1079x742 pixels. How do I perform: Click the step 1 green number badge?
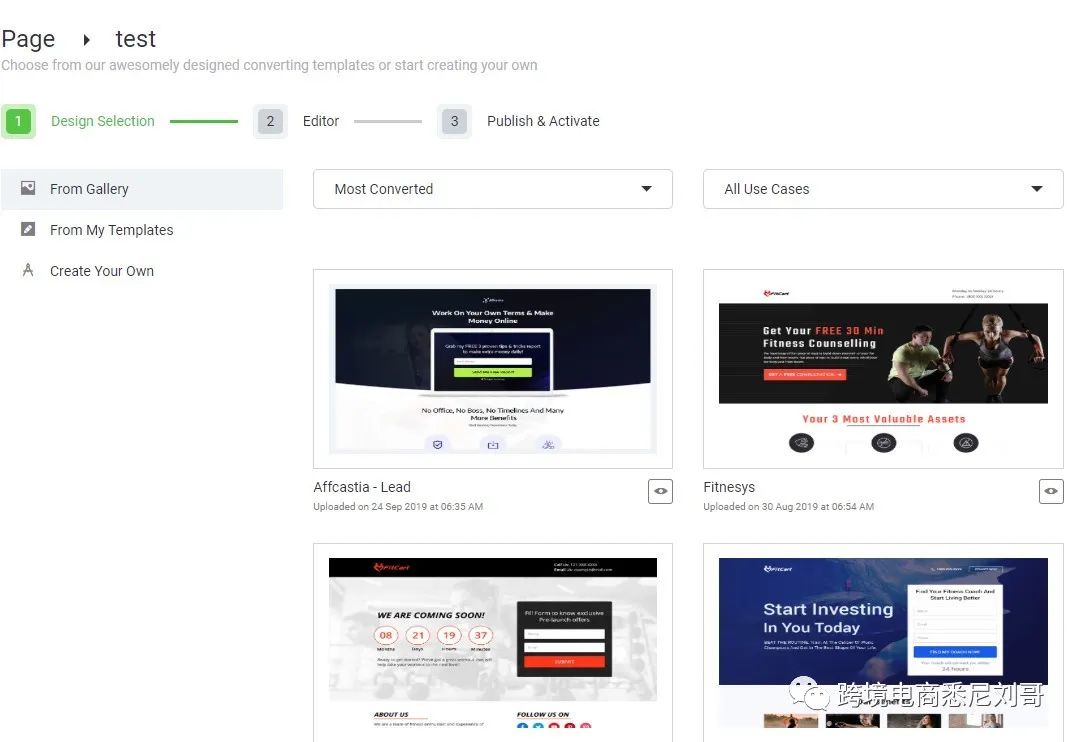18,121
